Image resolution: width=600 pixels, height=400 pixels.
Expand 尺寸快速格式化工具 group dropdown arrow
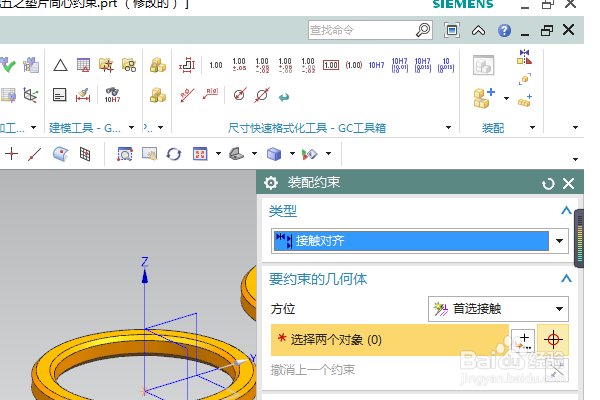[448, 127]
